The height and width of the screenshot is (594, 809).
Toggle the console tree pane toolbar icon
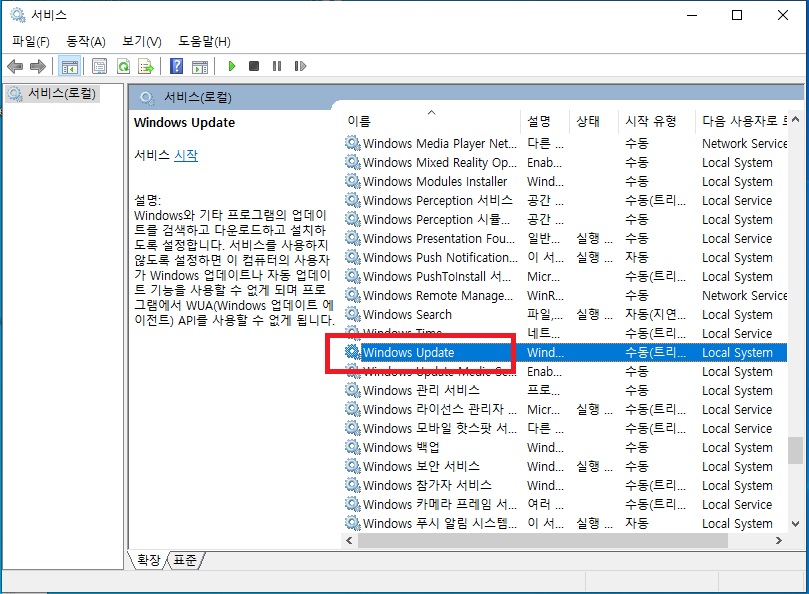pos(69,66)
